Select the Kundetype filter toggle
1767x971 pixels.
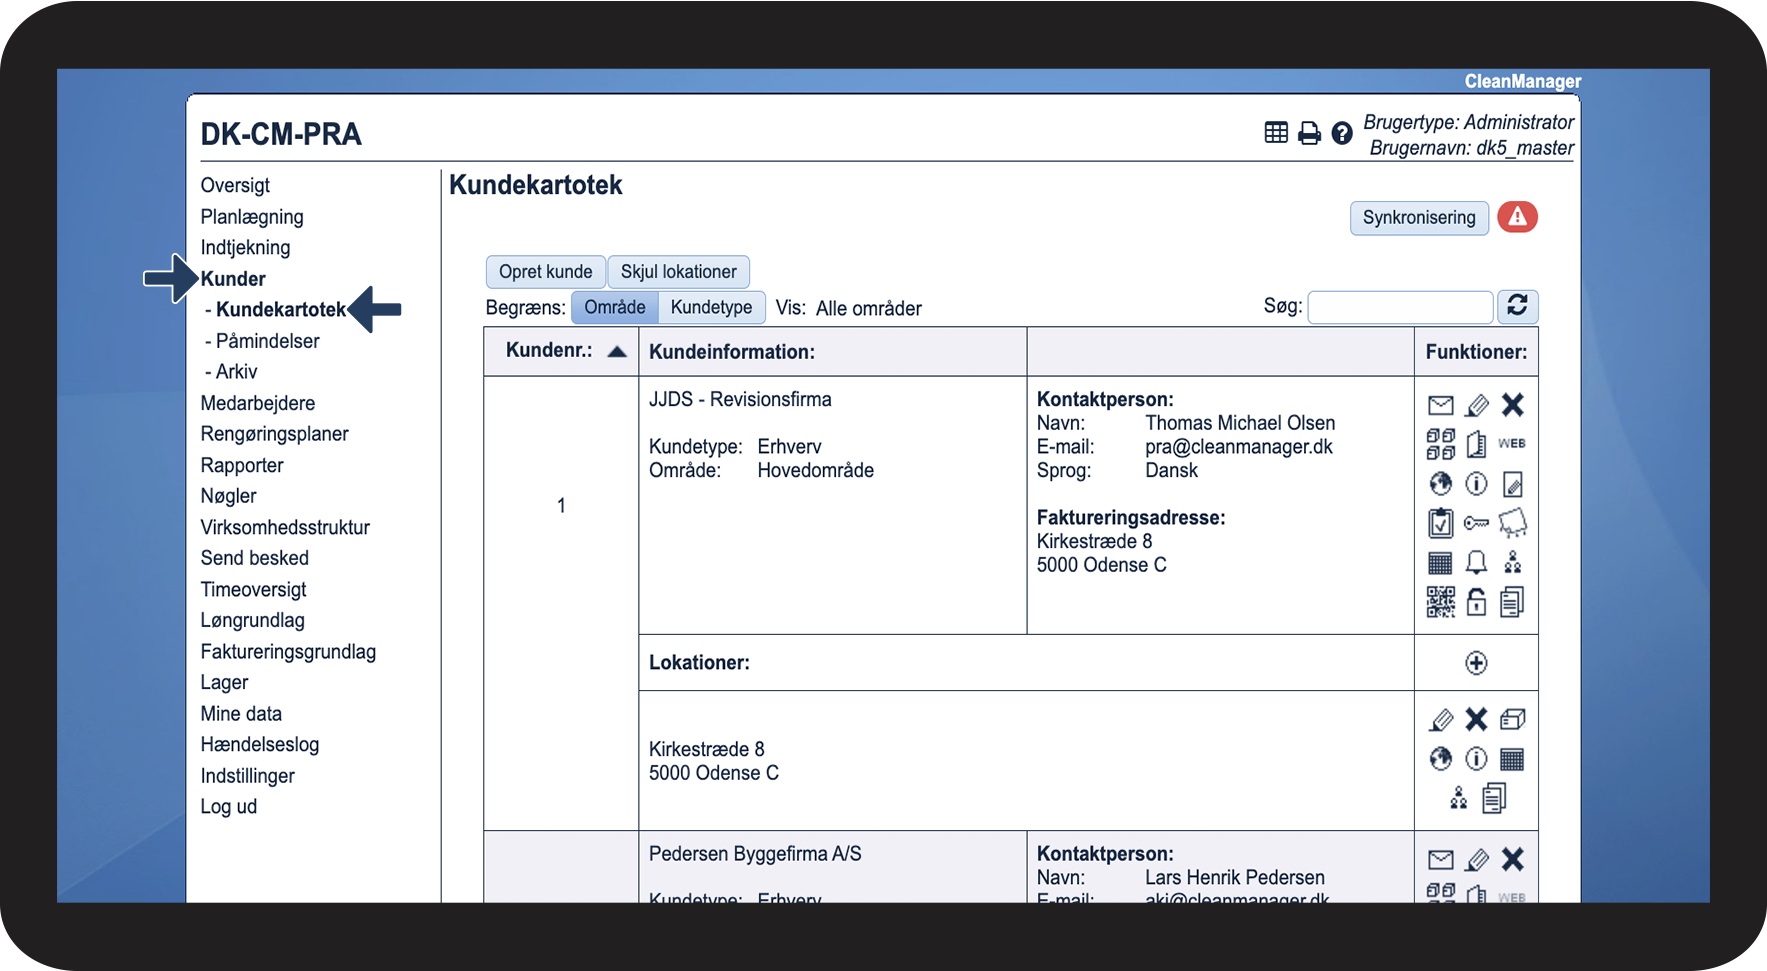click(712, 307)
